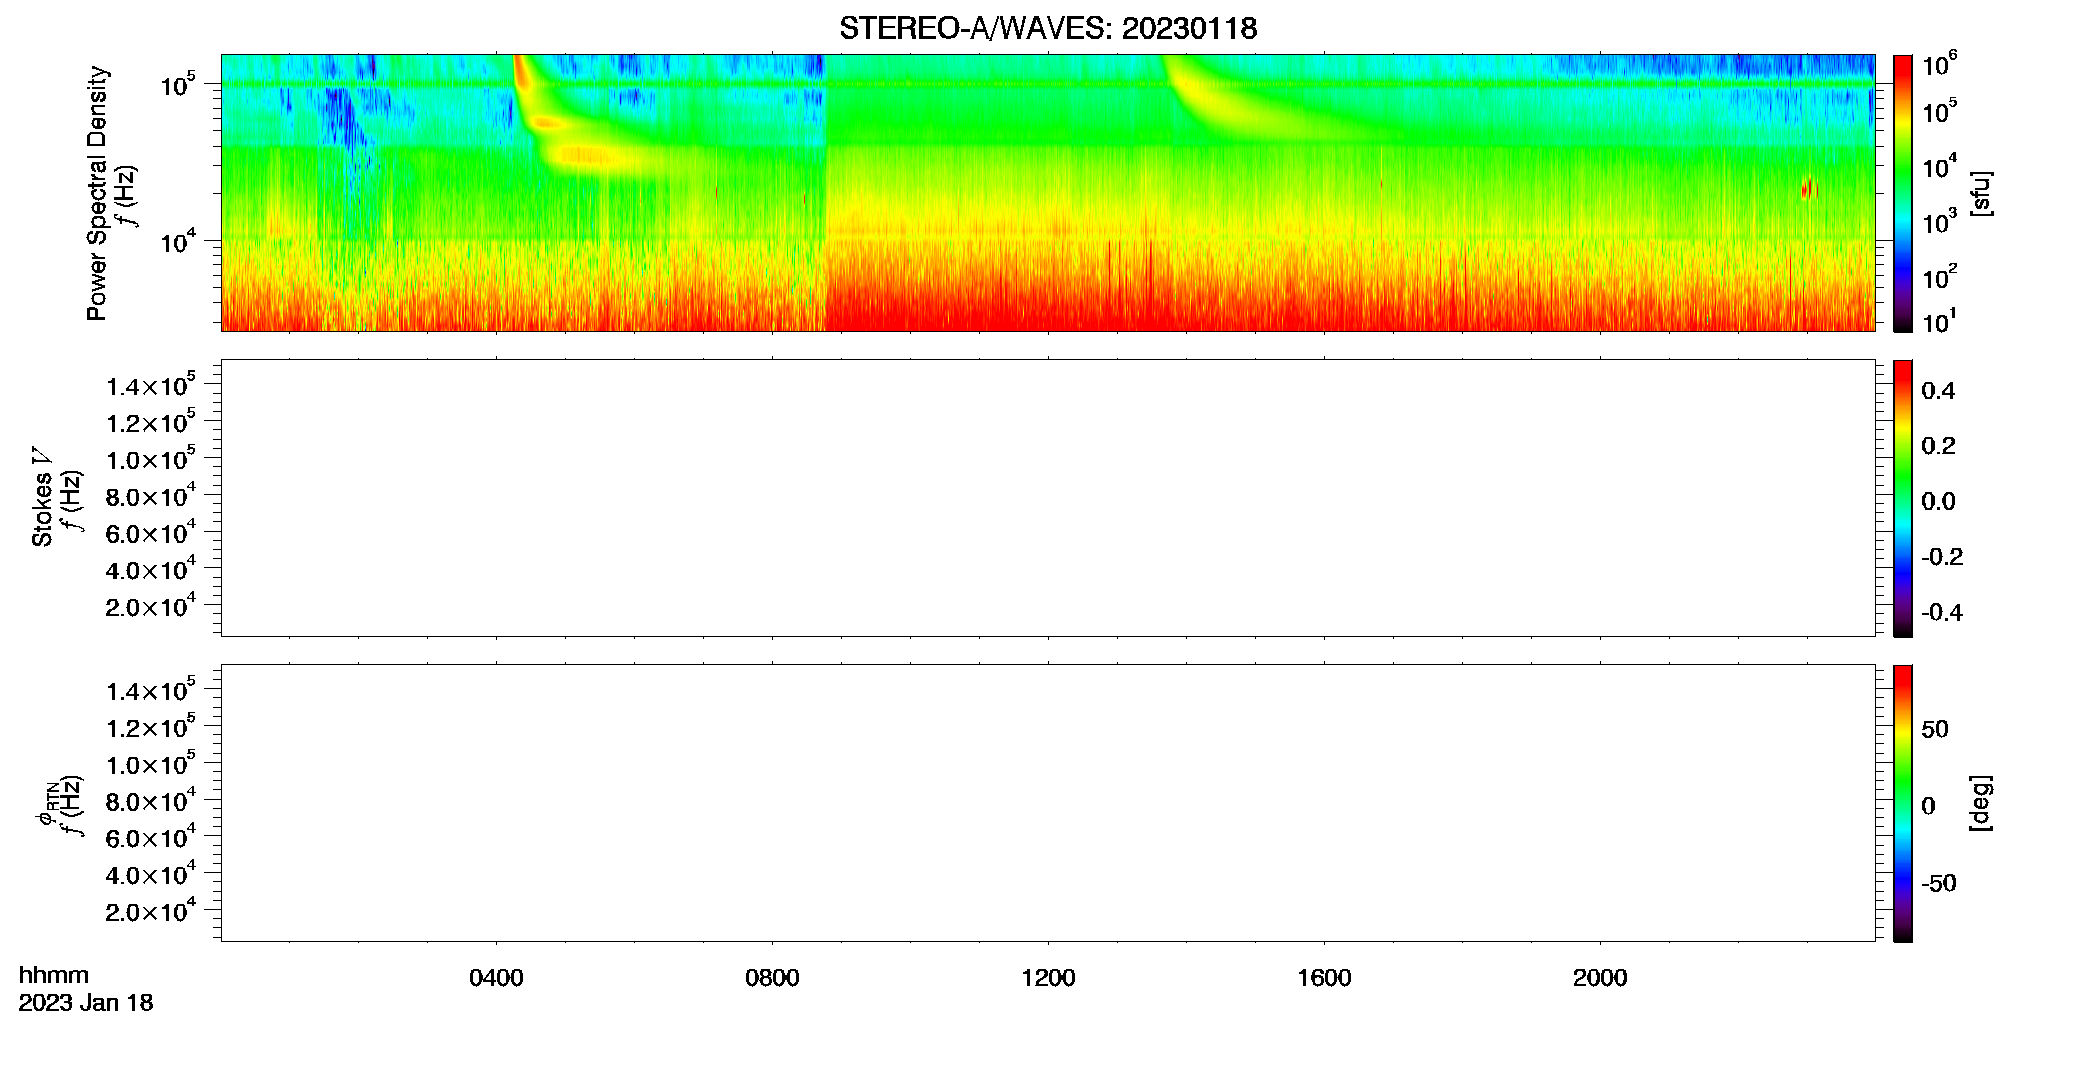The height and width of the screenshot is (1080, 2096).
Task: Select the "-0.4" Stokes V colorbar label
Action: 1942,612
